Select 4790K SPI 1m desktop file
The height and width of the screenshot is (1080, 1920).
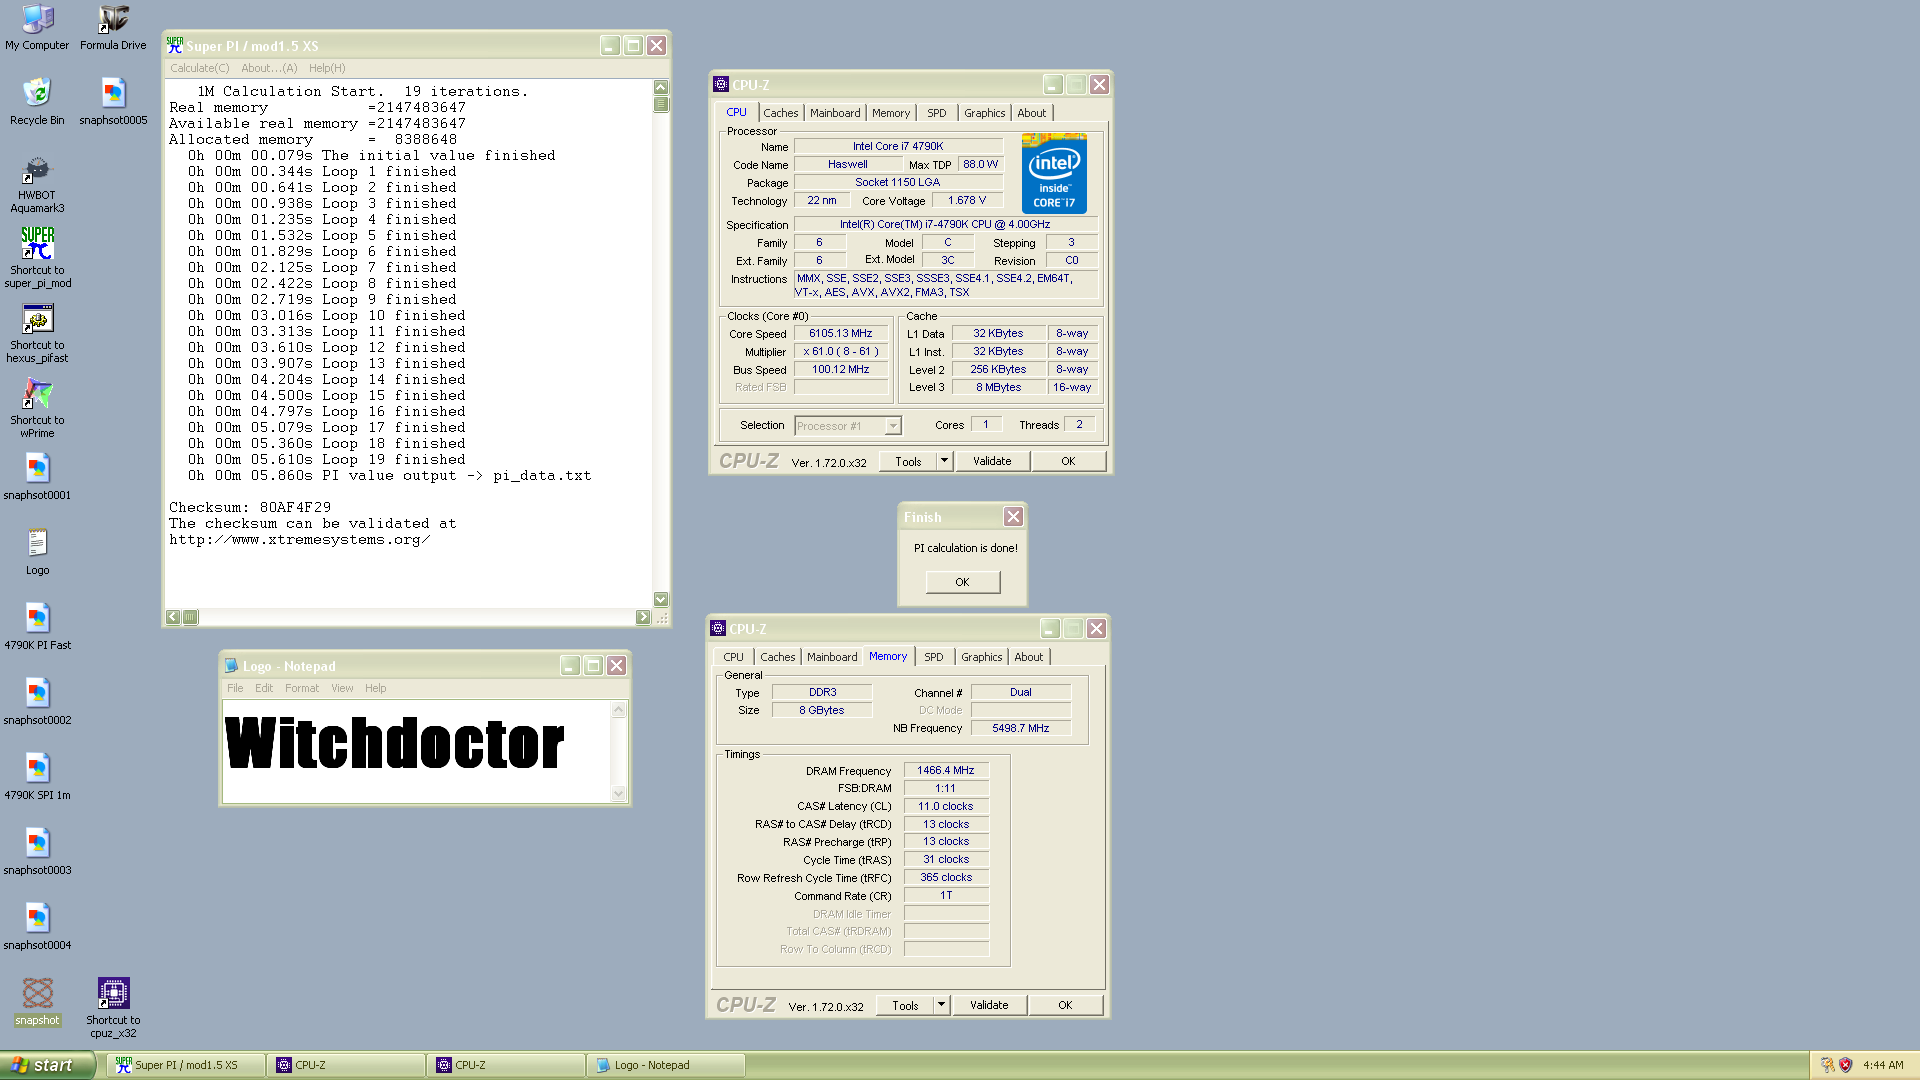(x=37, y=776)
